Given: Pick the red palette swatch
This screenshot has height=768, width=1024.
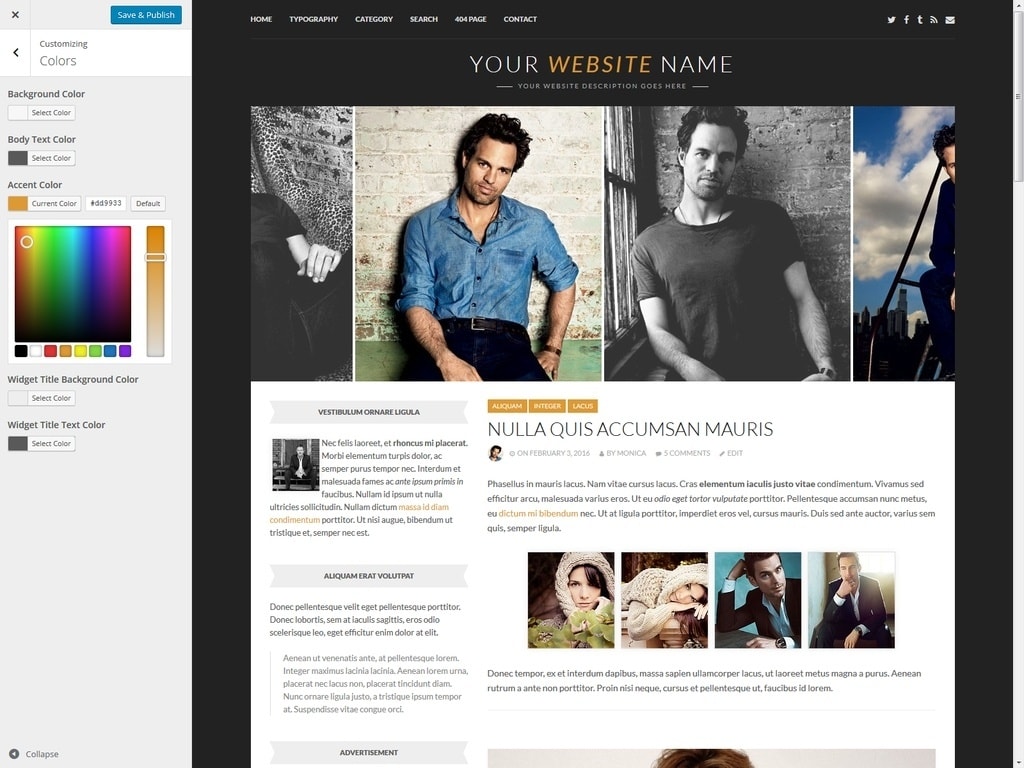Looking at the screenshot, I should point(50,351).
